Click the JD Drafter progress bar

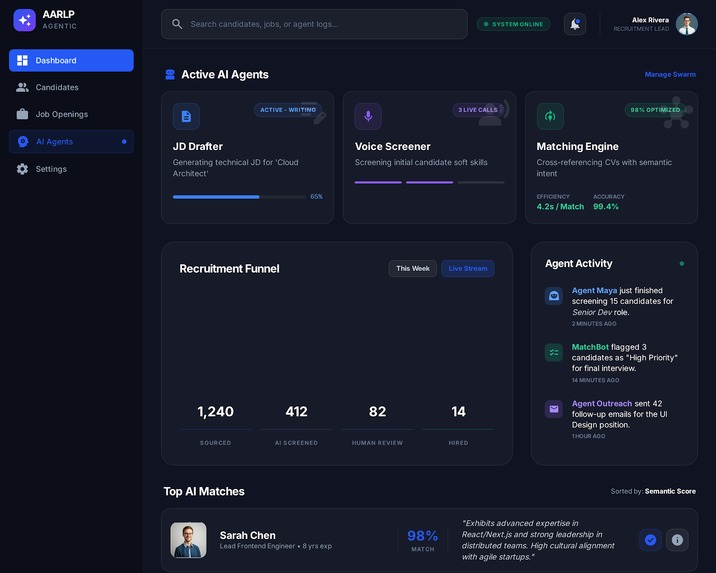point(239,197)
